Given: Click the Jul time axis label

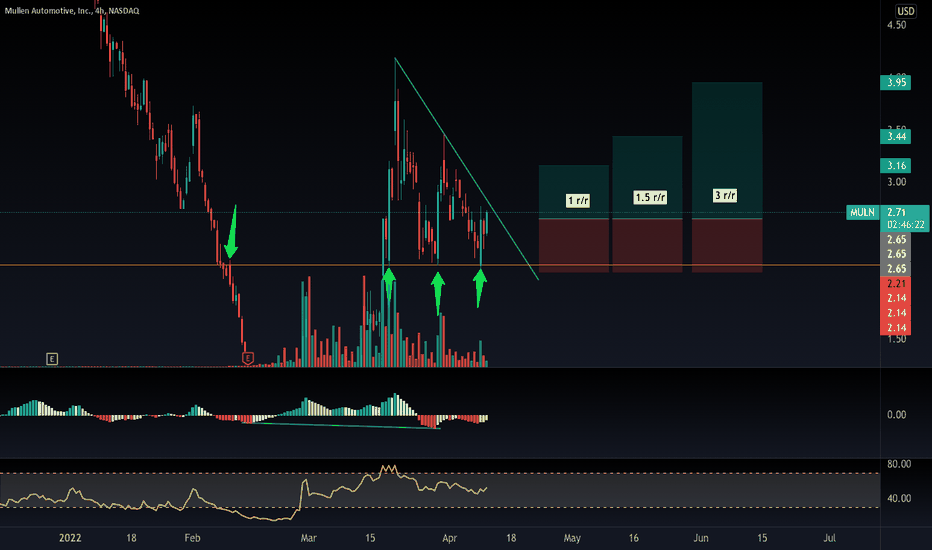Looking at the screenshot, I should 829,538.
